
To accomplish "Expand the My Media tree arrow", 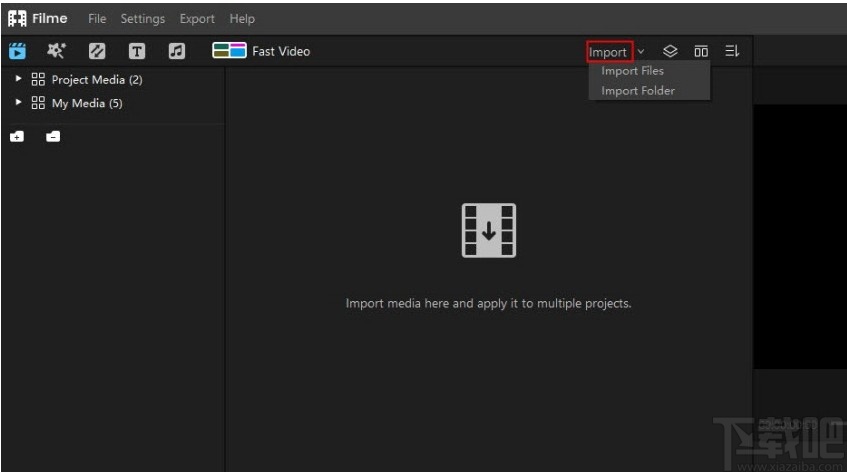I will 18,102.
